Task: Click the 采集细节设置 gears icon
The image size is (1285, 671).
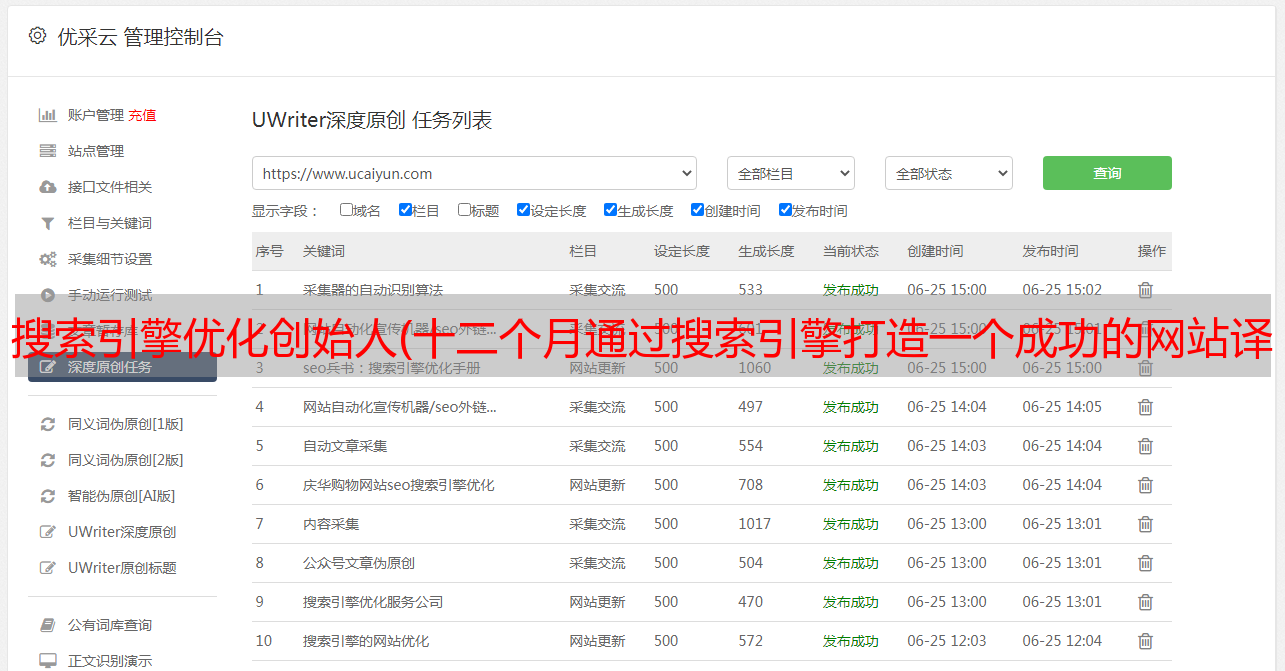Action: pyautogui.click(x=47, y=259)
